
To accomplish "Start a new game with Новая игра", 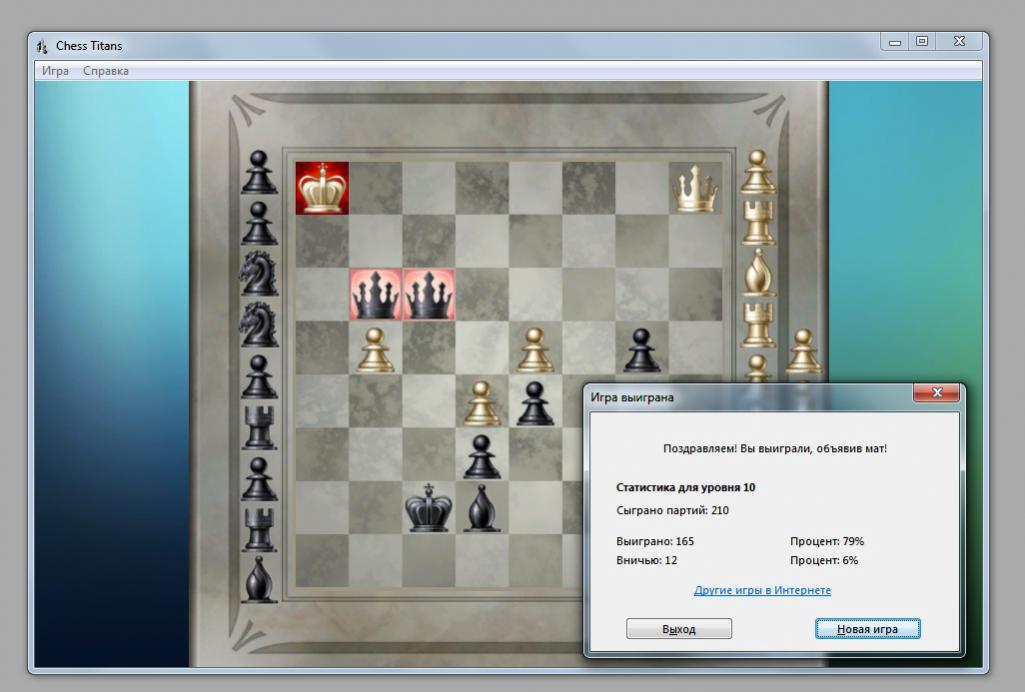I will 867,629.
